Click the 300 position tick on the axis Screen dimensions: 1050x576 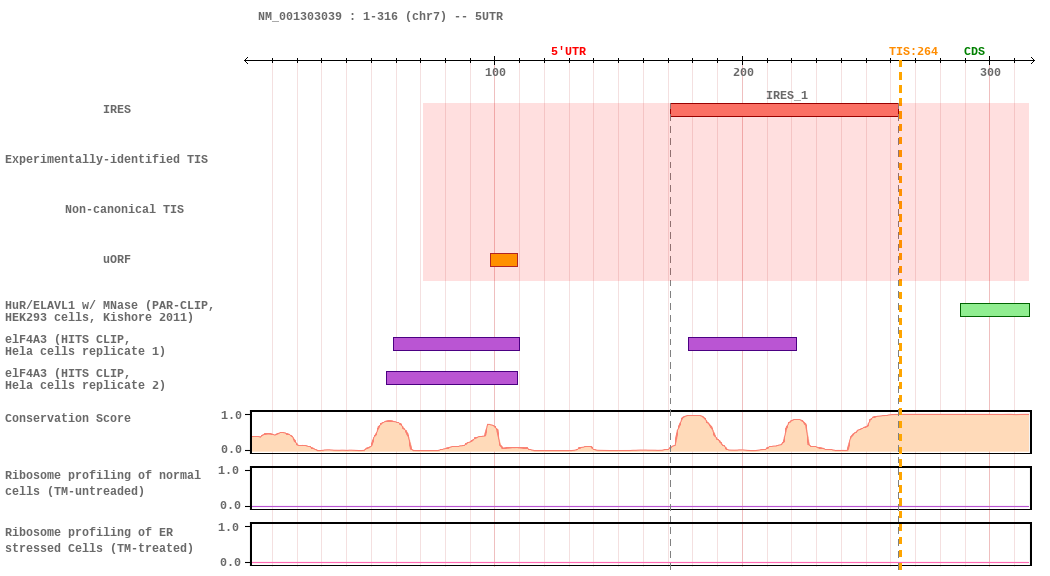[x=990, y=62]
